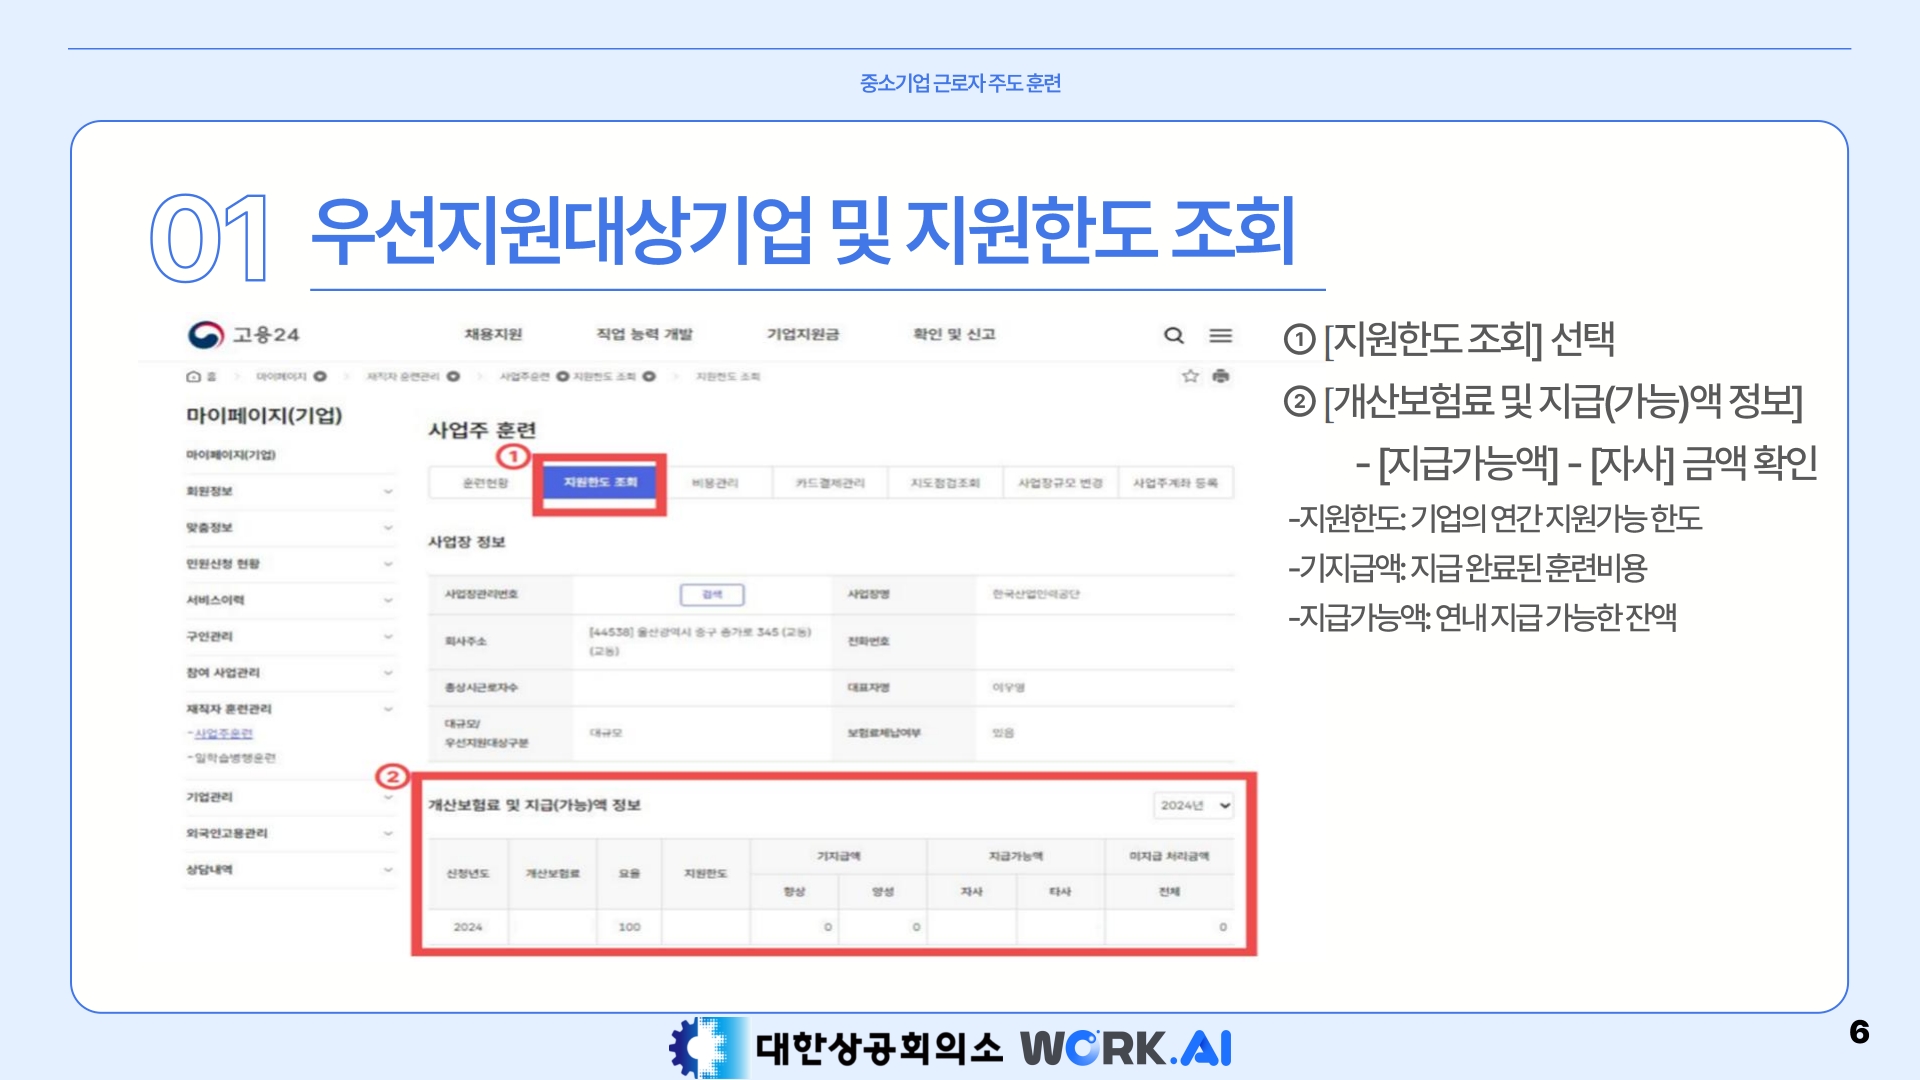Open the search magnifier icon
The height and width of the screenshot is (1080, 1920).
tap(1174, 335)
